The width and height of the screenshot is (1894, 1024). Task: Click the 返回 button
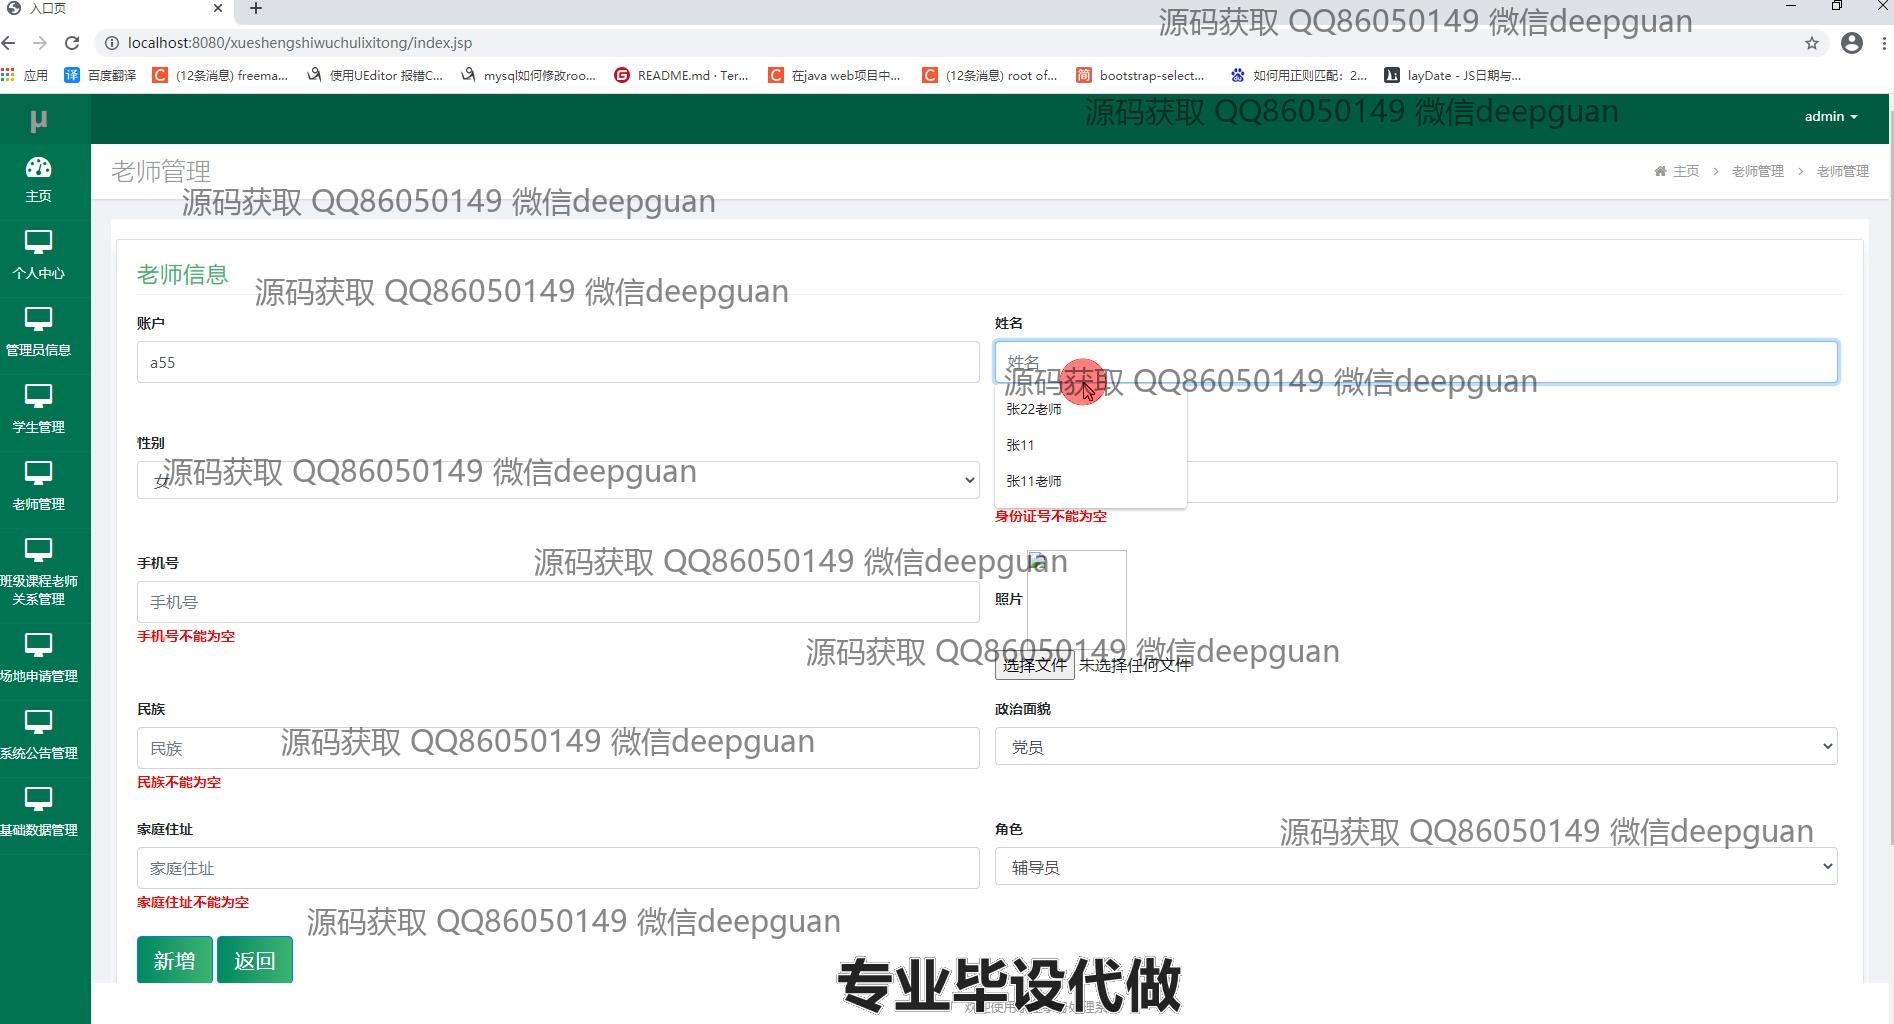click(x=254, y=960)
